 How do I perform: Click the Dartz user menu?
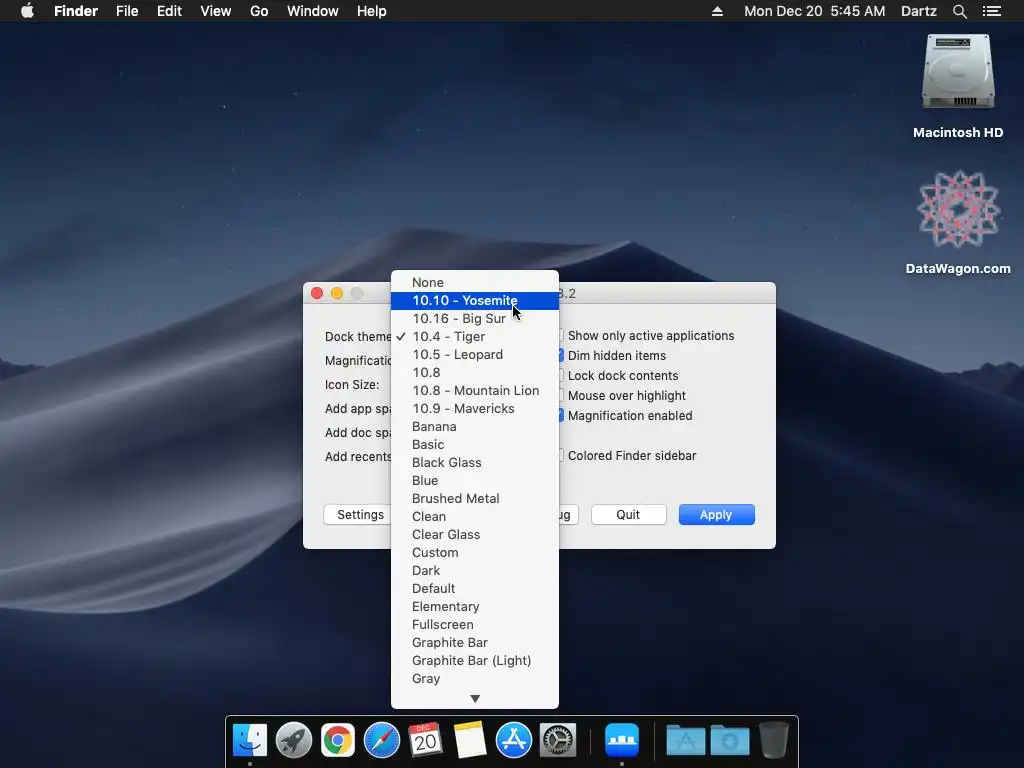pyautogui.click(x=918, y=11)
